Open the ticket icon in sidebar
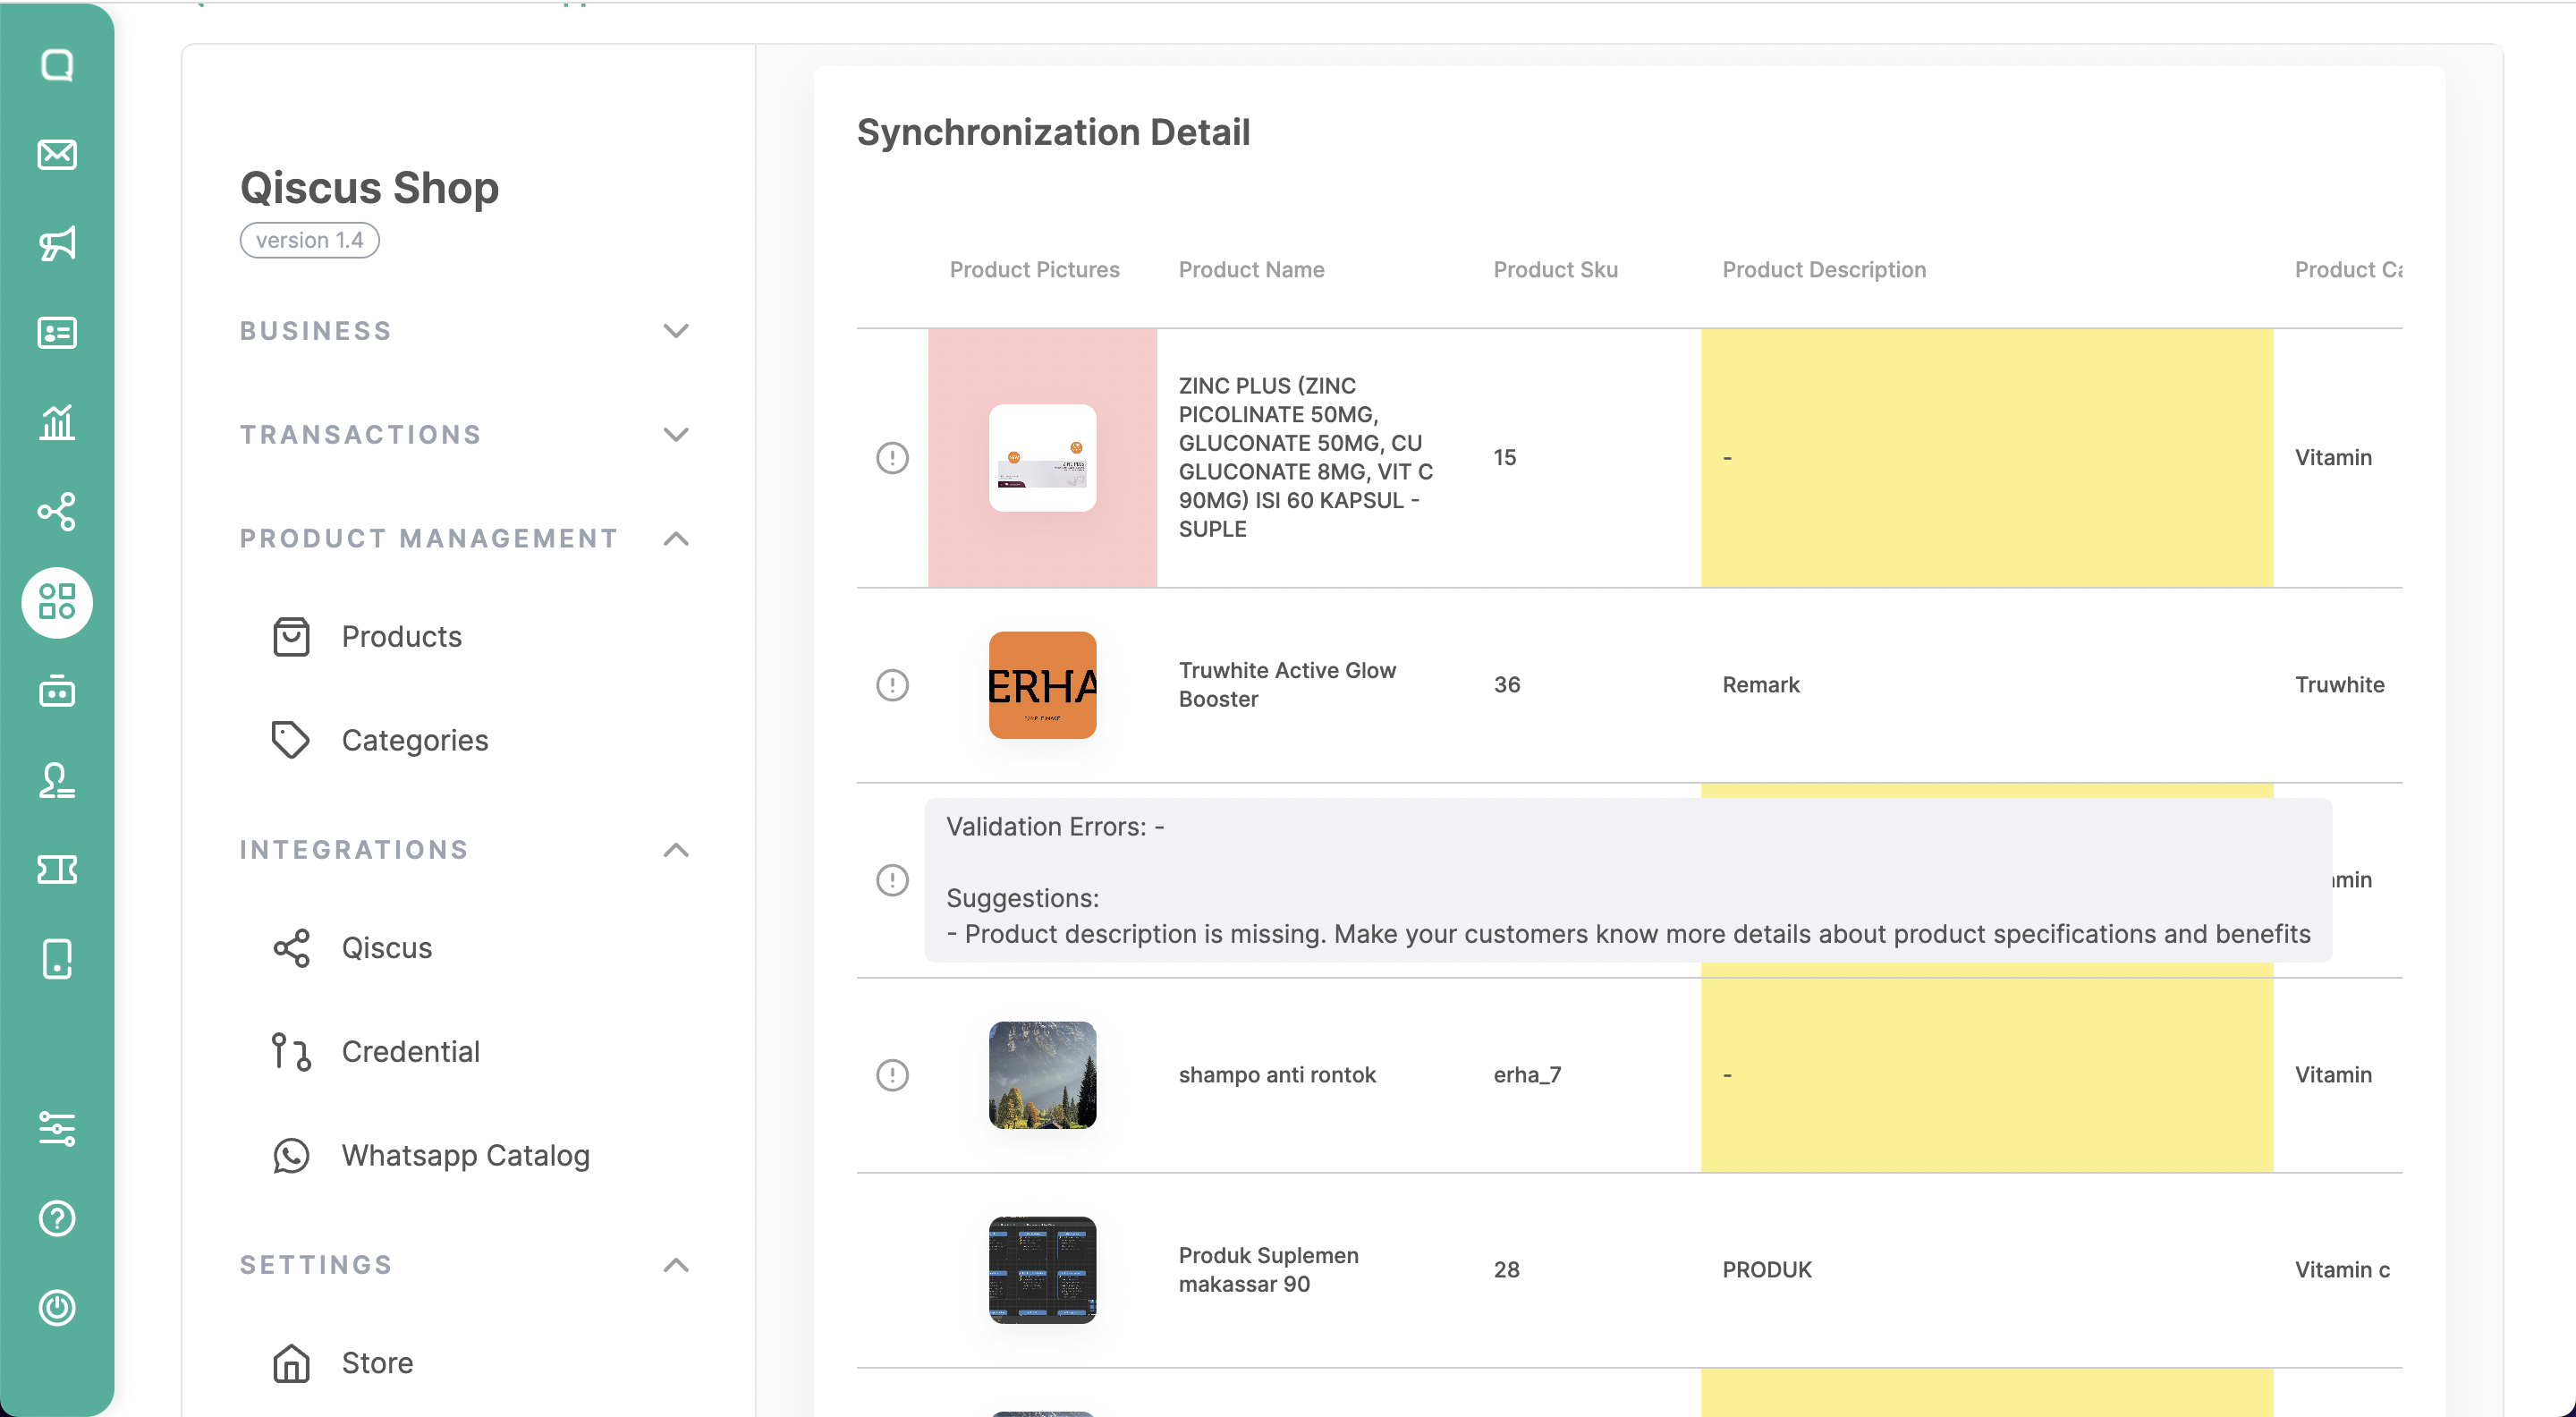The width and height of the screenshot is (2576, 1417). point(57,869)
